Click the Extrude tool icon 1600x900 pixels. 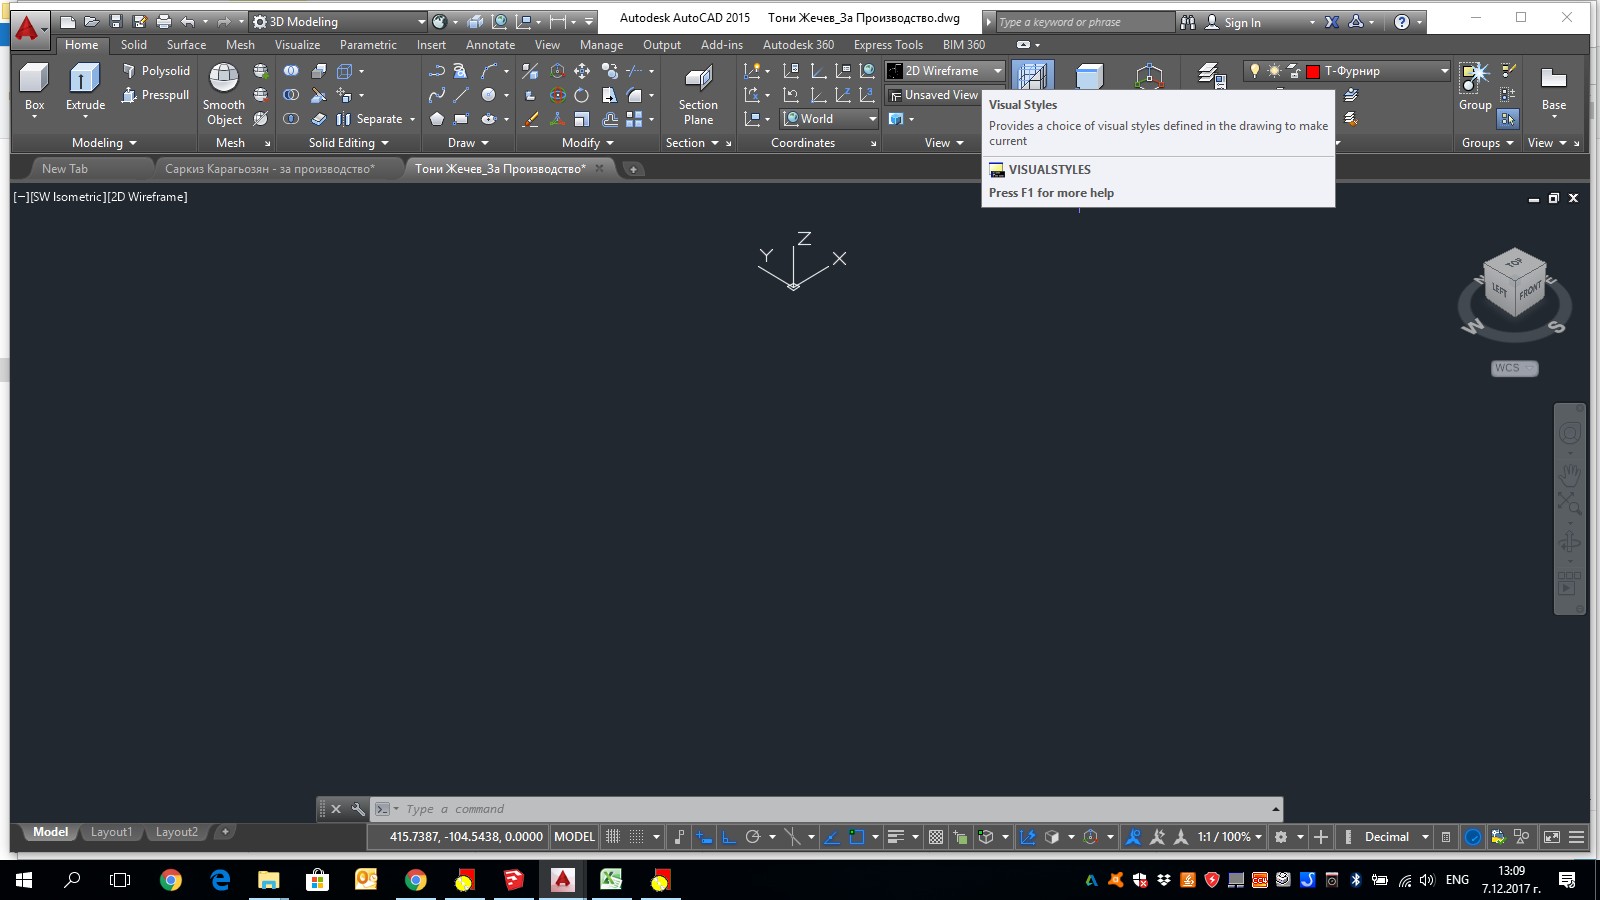(85, 79)
